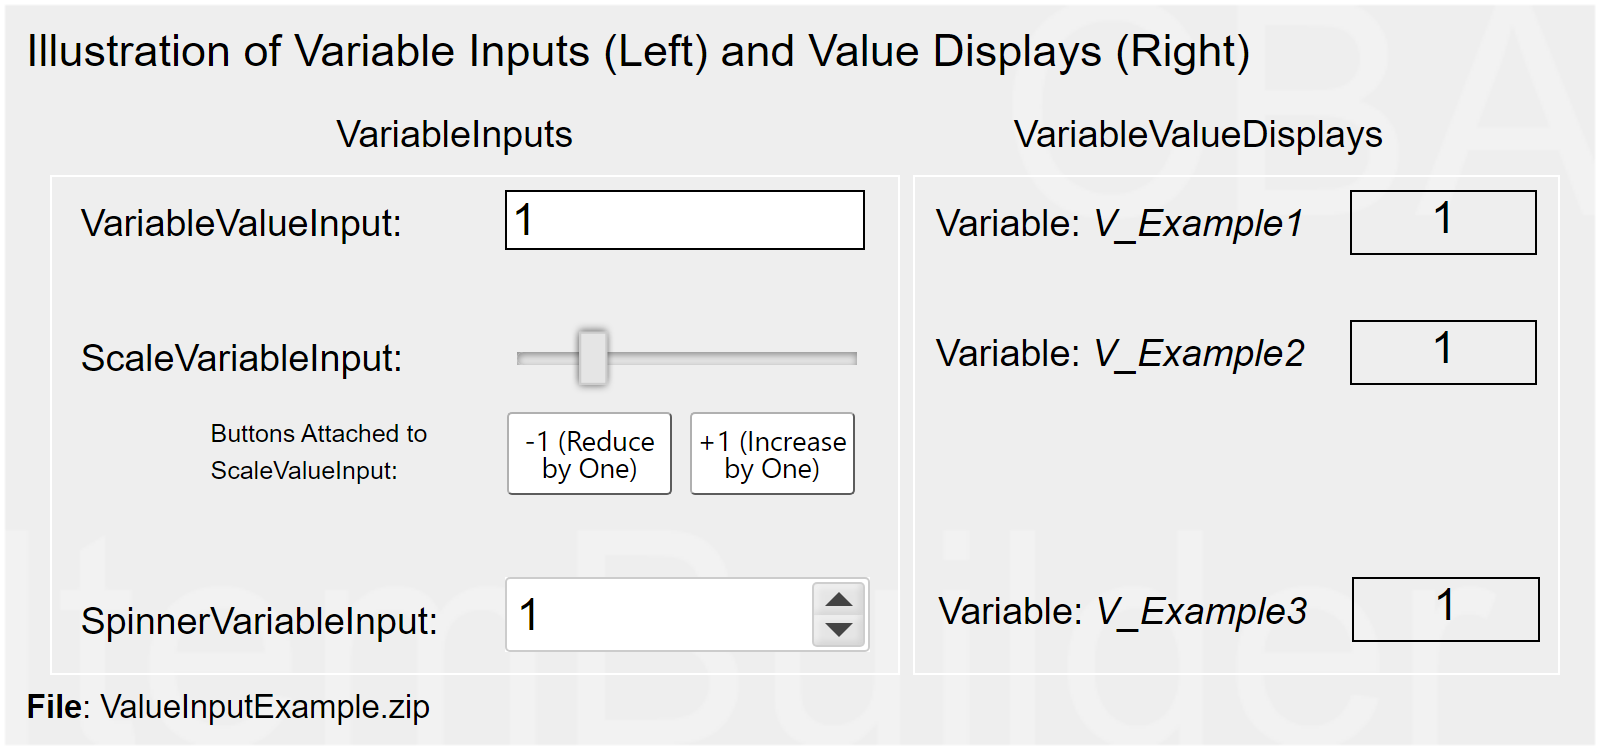Click the ScaleVariableInput label
The width and height of the screenshot is (1600, 750).
point(241,358)
